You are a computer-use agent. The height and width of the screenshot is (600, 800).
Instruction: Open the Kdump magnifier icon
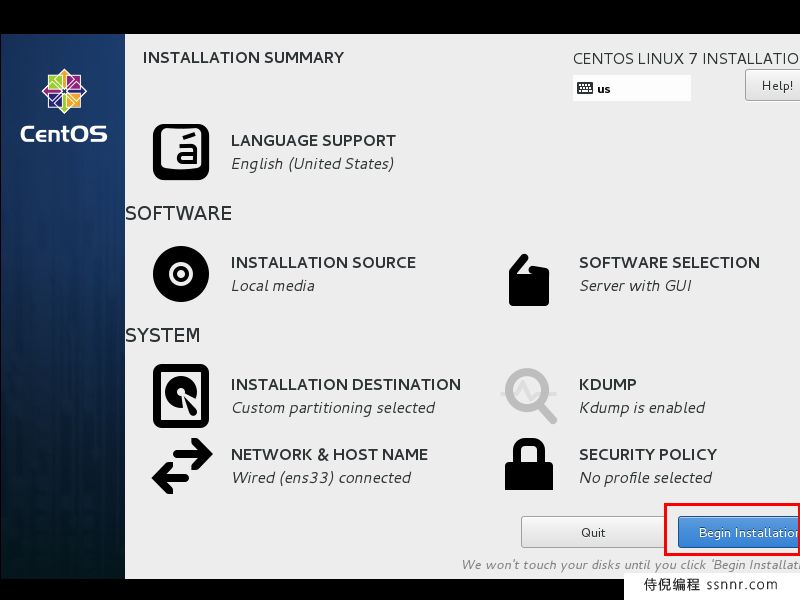click(530, 395)
